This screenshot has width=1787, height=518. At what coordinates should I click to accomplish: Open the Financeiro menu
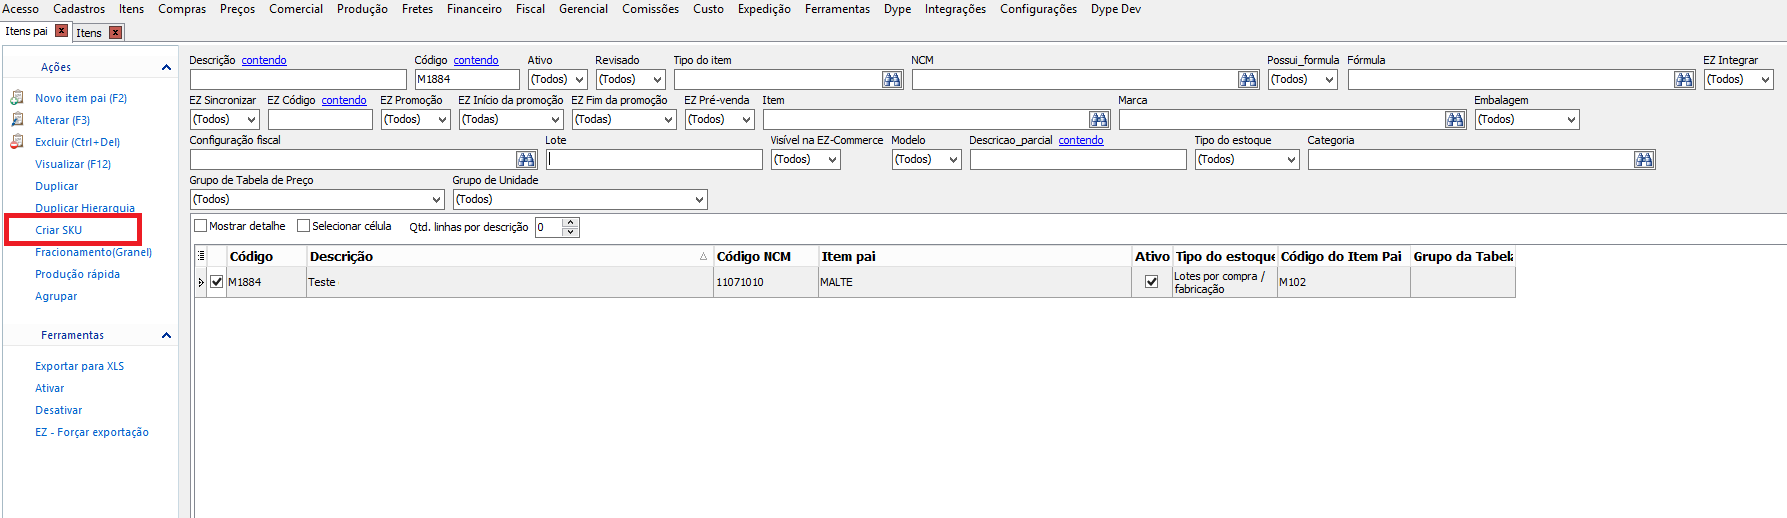(x=474, y=9)
